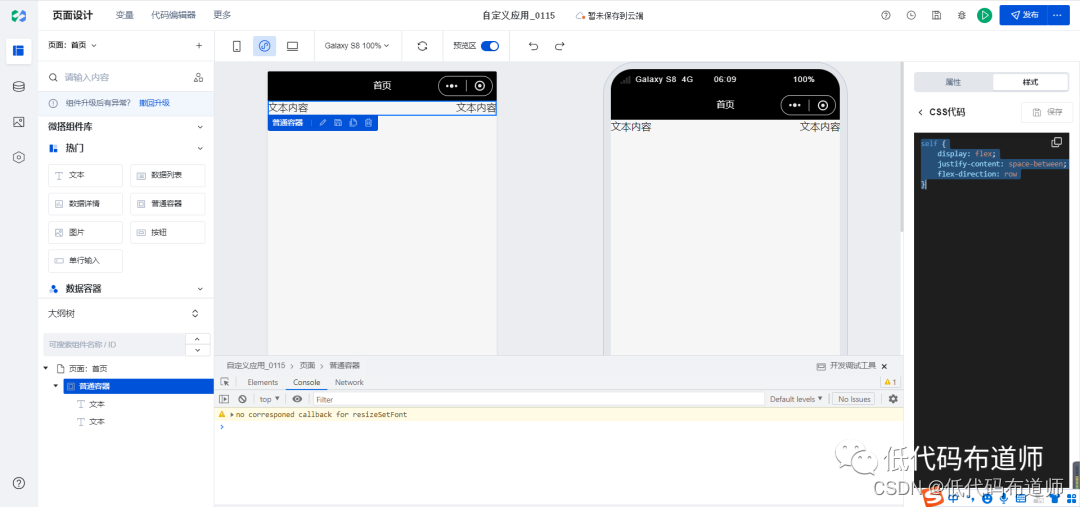Open the help question icon in header
This screenshot has height=507, width=1080.
point(886,15)
